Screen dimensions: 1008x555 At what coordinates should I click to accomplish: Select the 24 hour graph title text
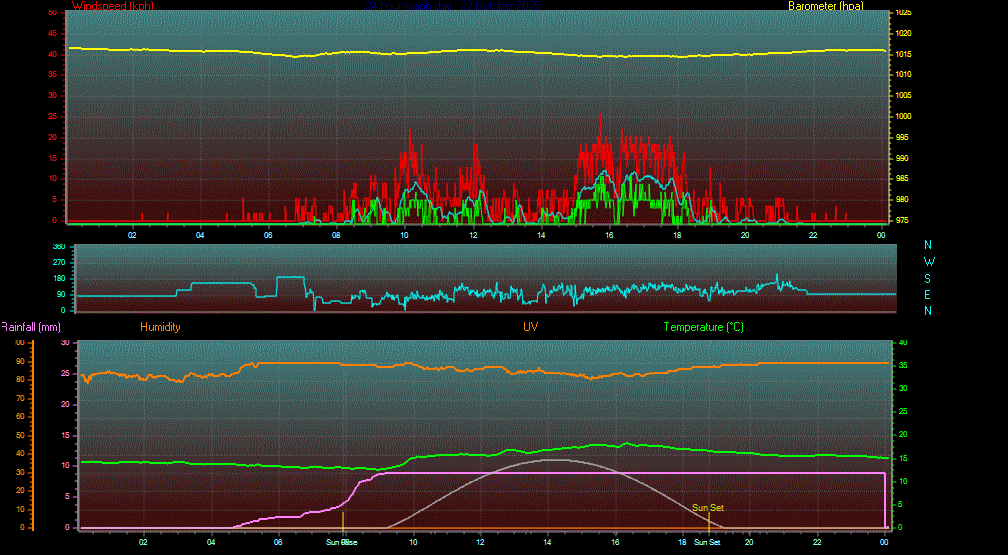(452, 6)
